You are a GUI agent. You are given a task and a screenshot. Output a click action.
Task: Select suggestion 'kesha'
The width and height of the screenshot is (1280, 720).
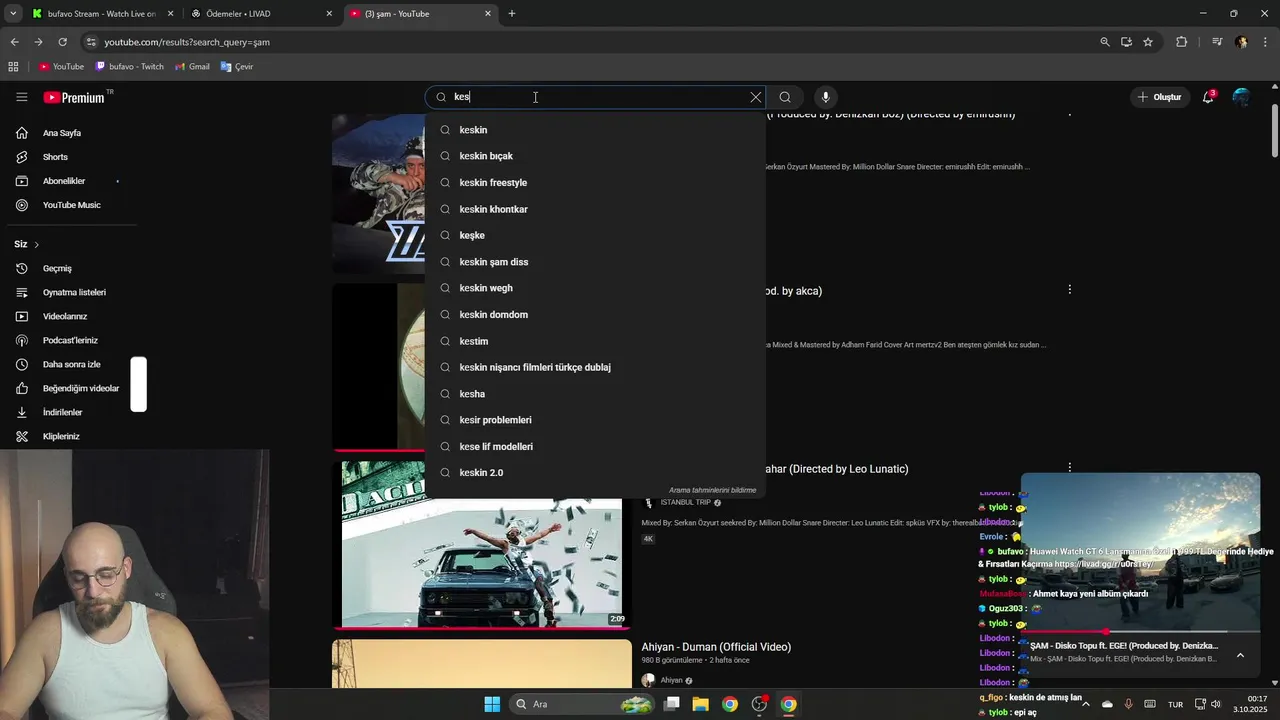point(595,394)
